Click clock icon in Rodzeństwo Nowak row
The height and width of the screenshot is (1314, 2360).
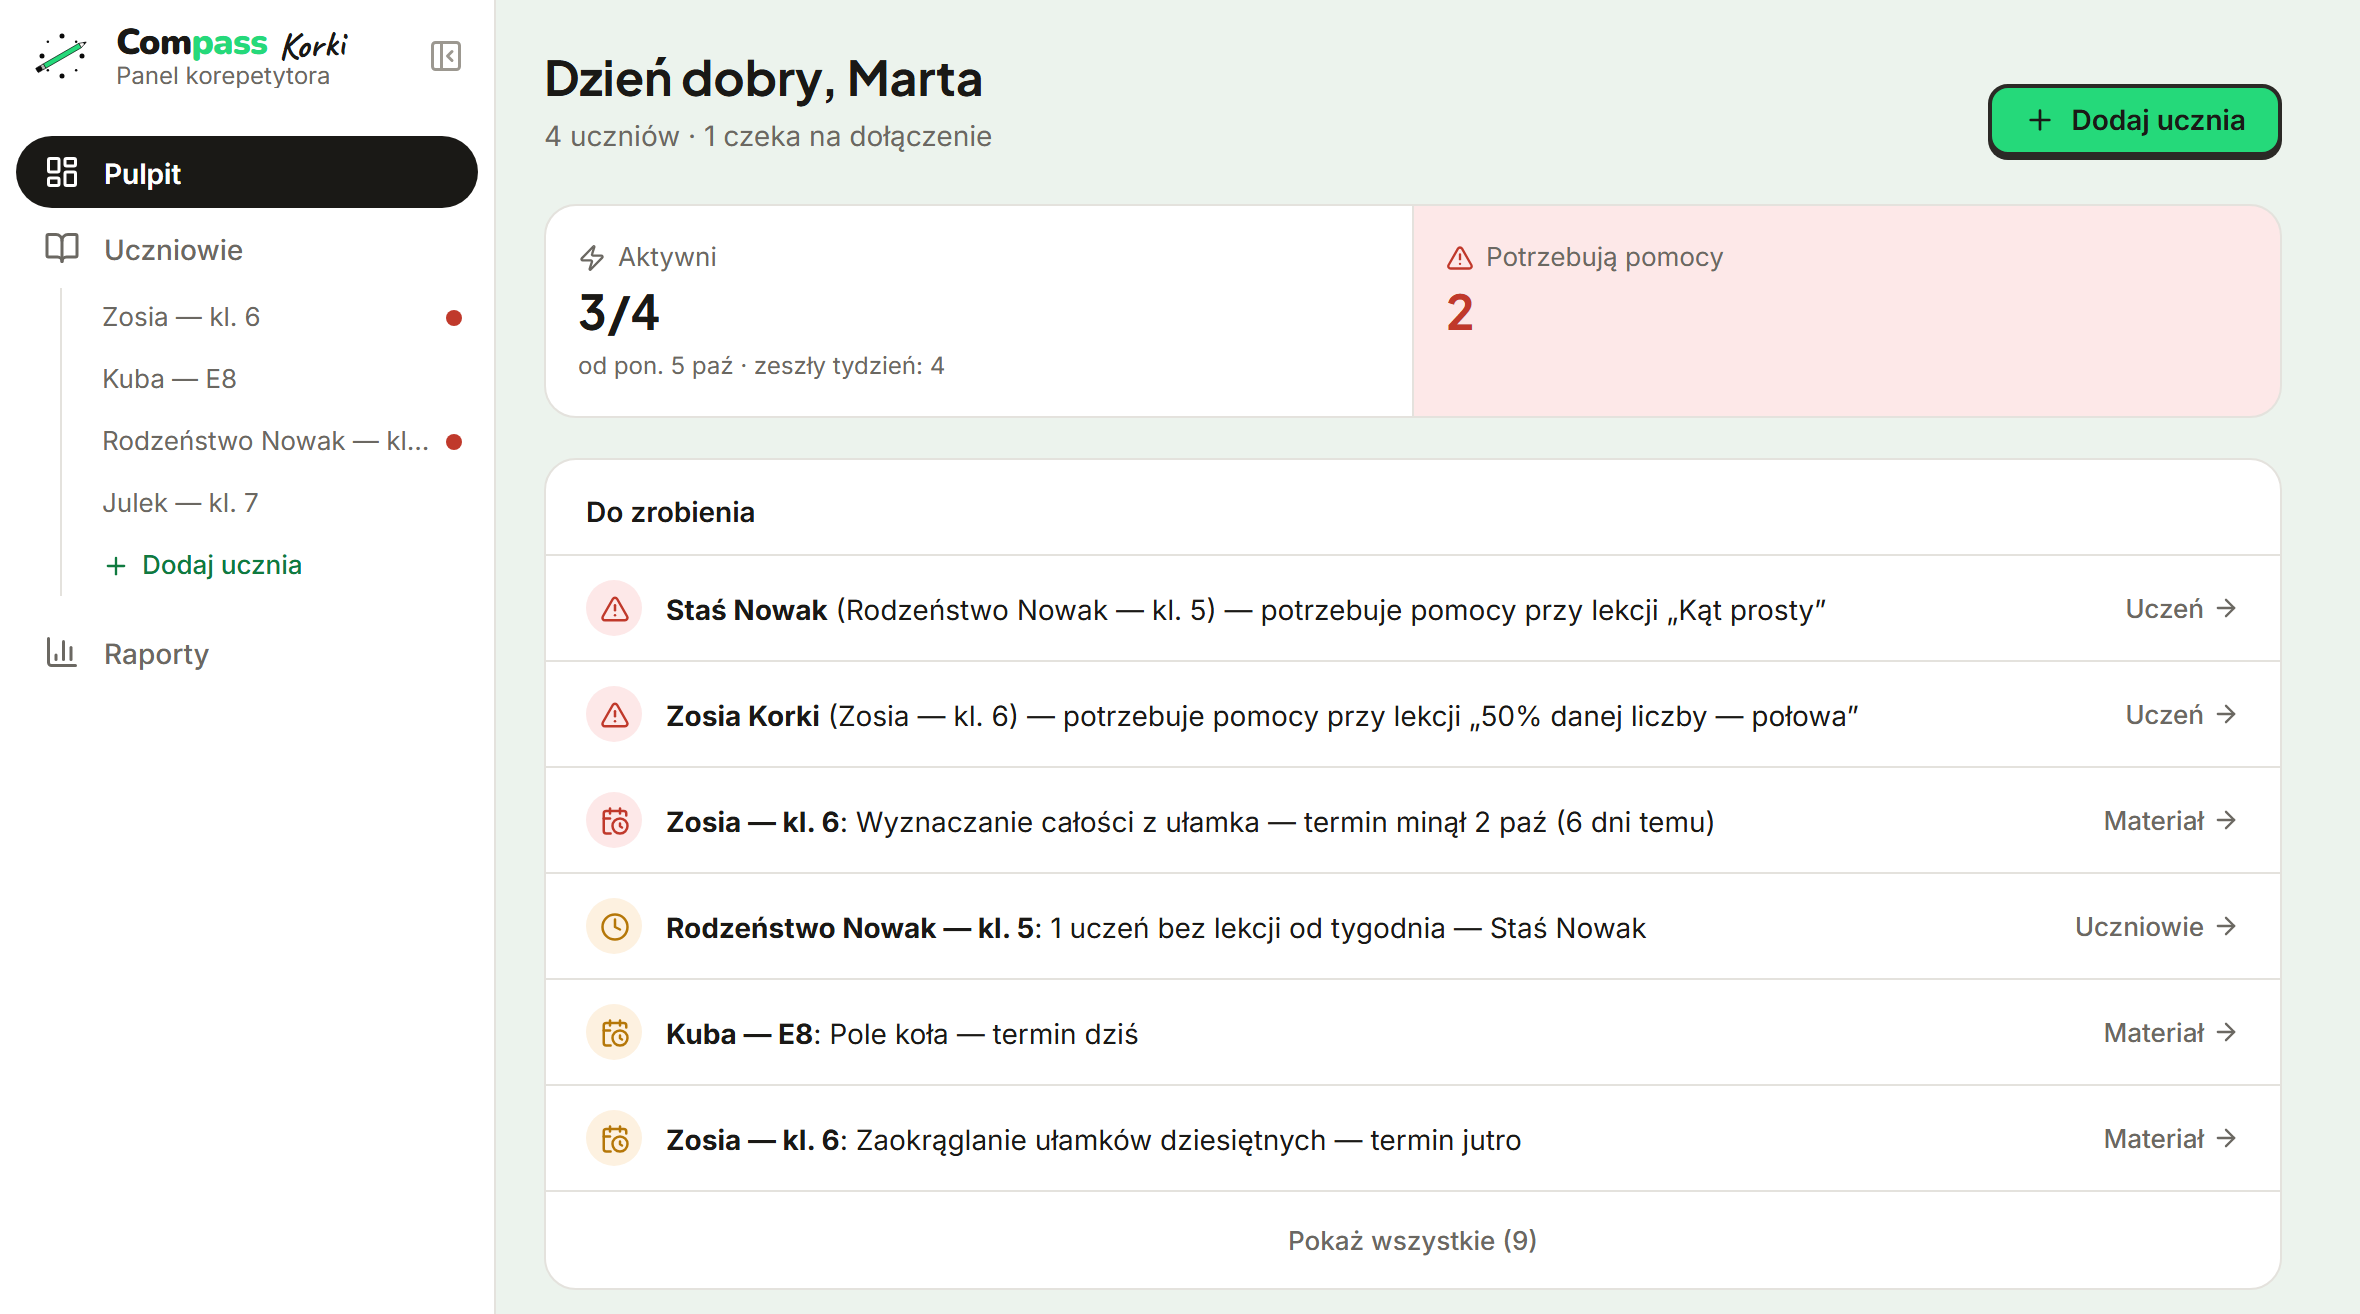click(x=614, y=926)
